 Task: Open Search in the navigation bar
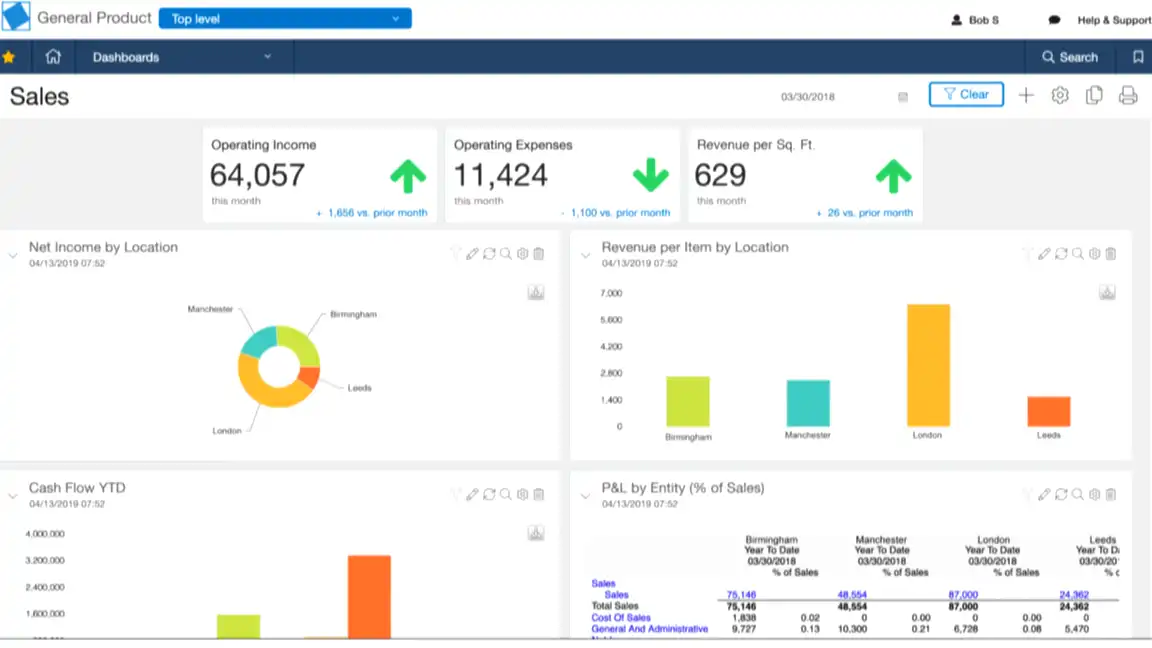coord(1069,57)
